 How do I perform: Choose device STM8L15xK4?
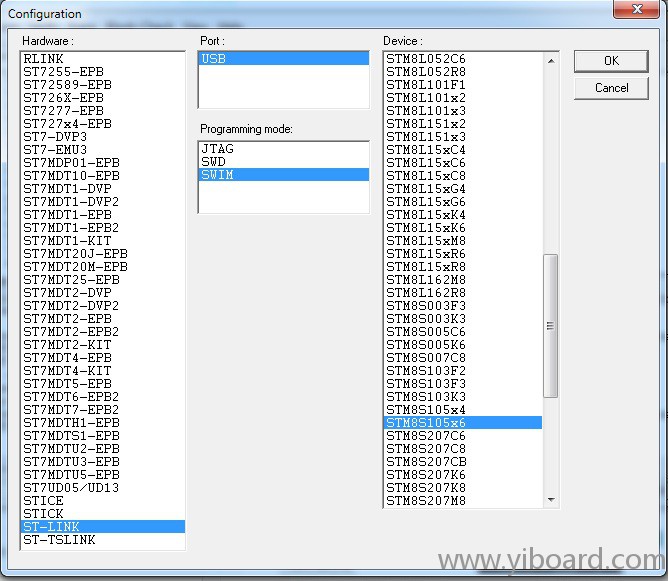pos(463,215)
